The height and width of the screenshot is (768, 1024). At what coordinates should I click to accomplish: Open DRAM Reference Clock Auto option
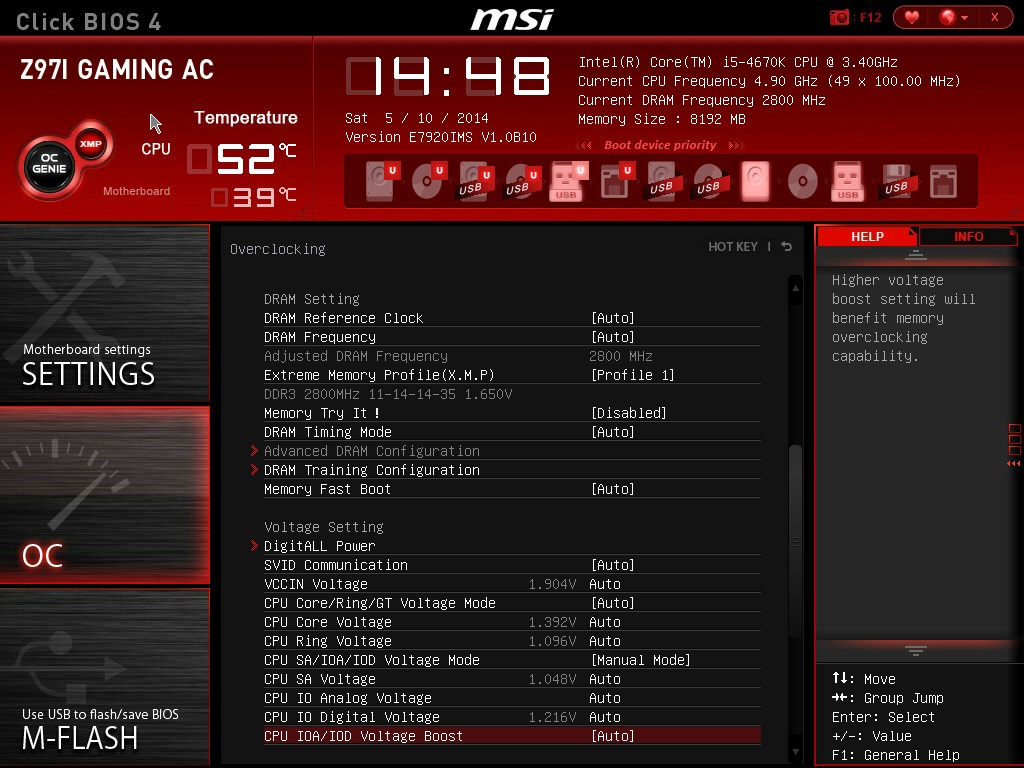[613, 318]
